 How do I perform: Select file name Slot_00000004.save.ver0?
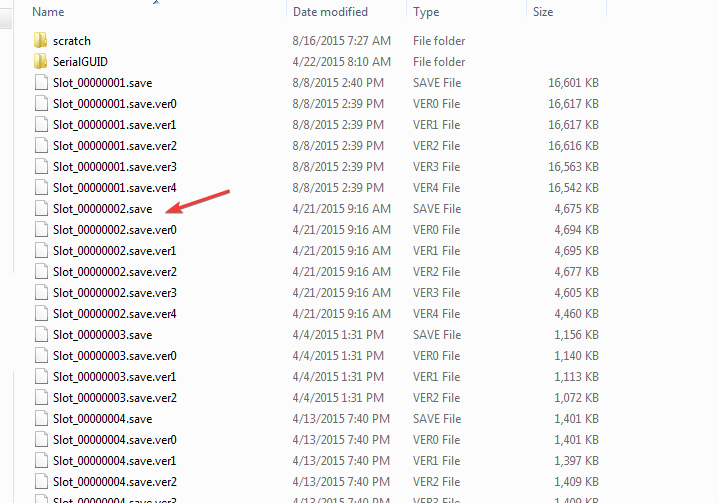coord(115,440)
